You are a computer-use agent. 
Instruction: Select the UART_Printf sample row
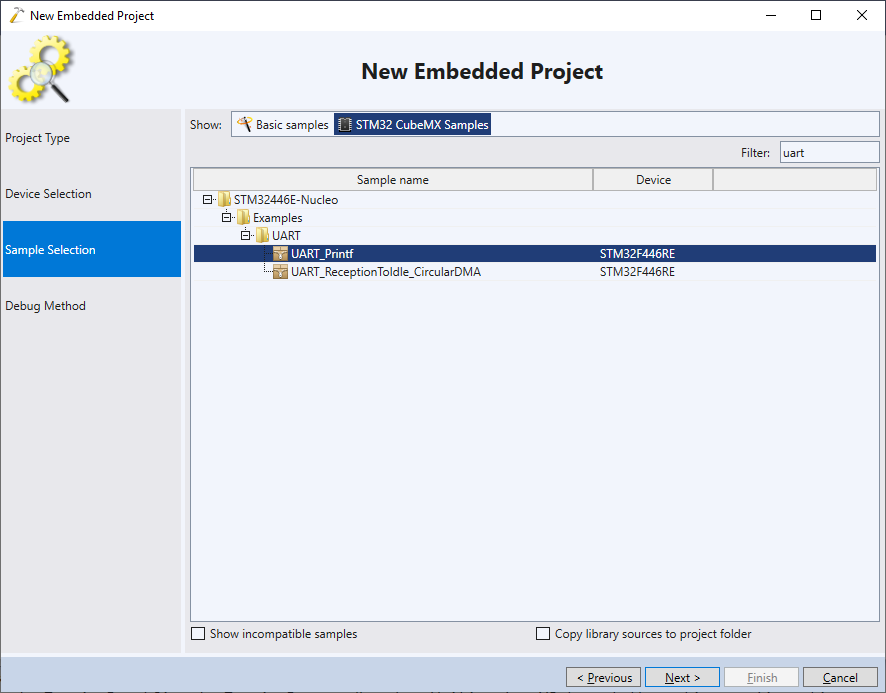535,254
